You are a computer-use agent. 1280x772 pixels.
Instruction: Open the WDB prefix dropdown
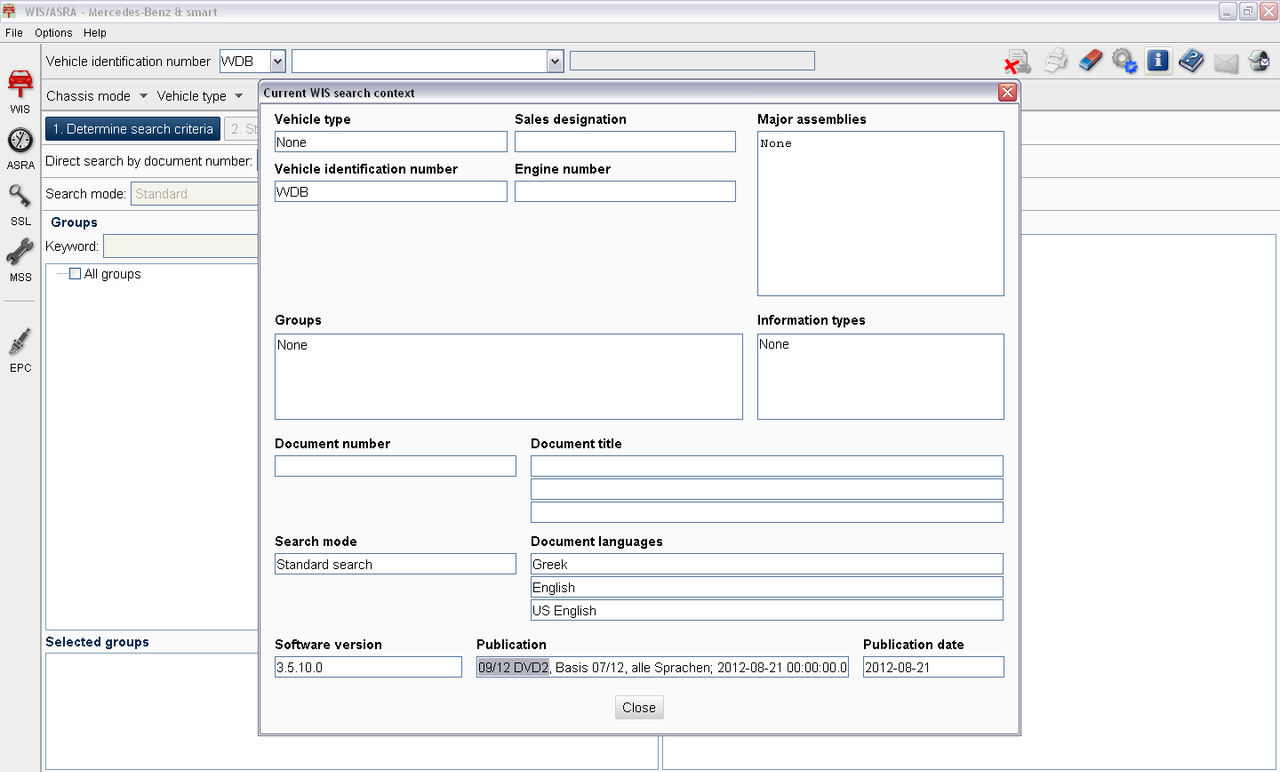point(277,61)
